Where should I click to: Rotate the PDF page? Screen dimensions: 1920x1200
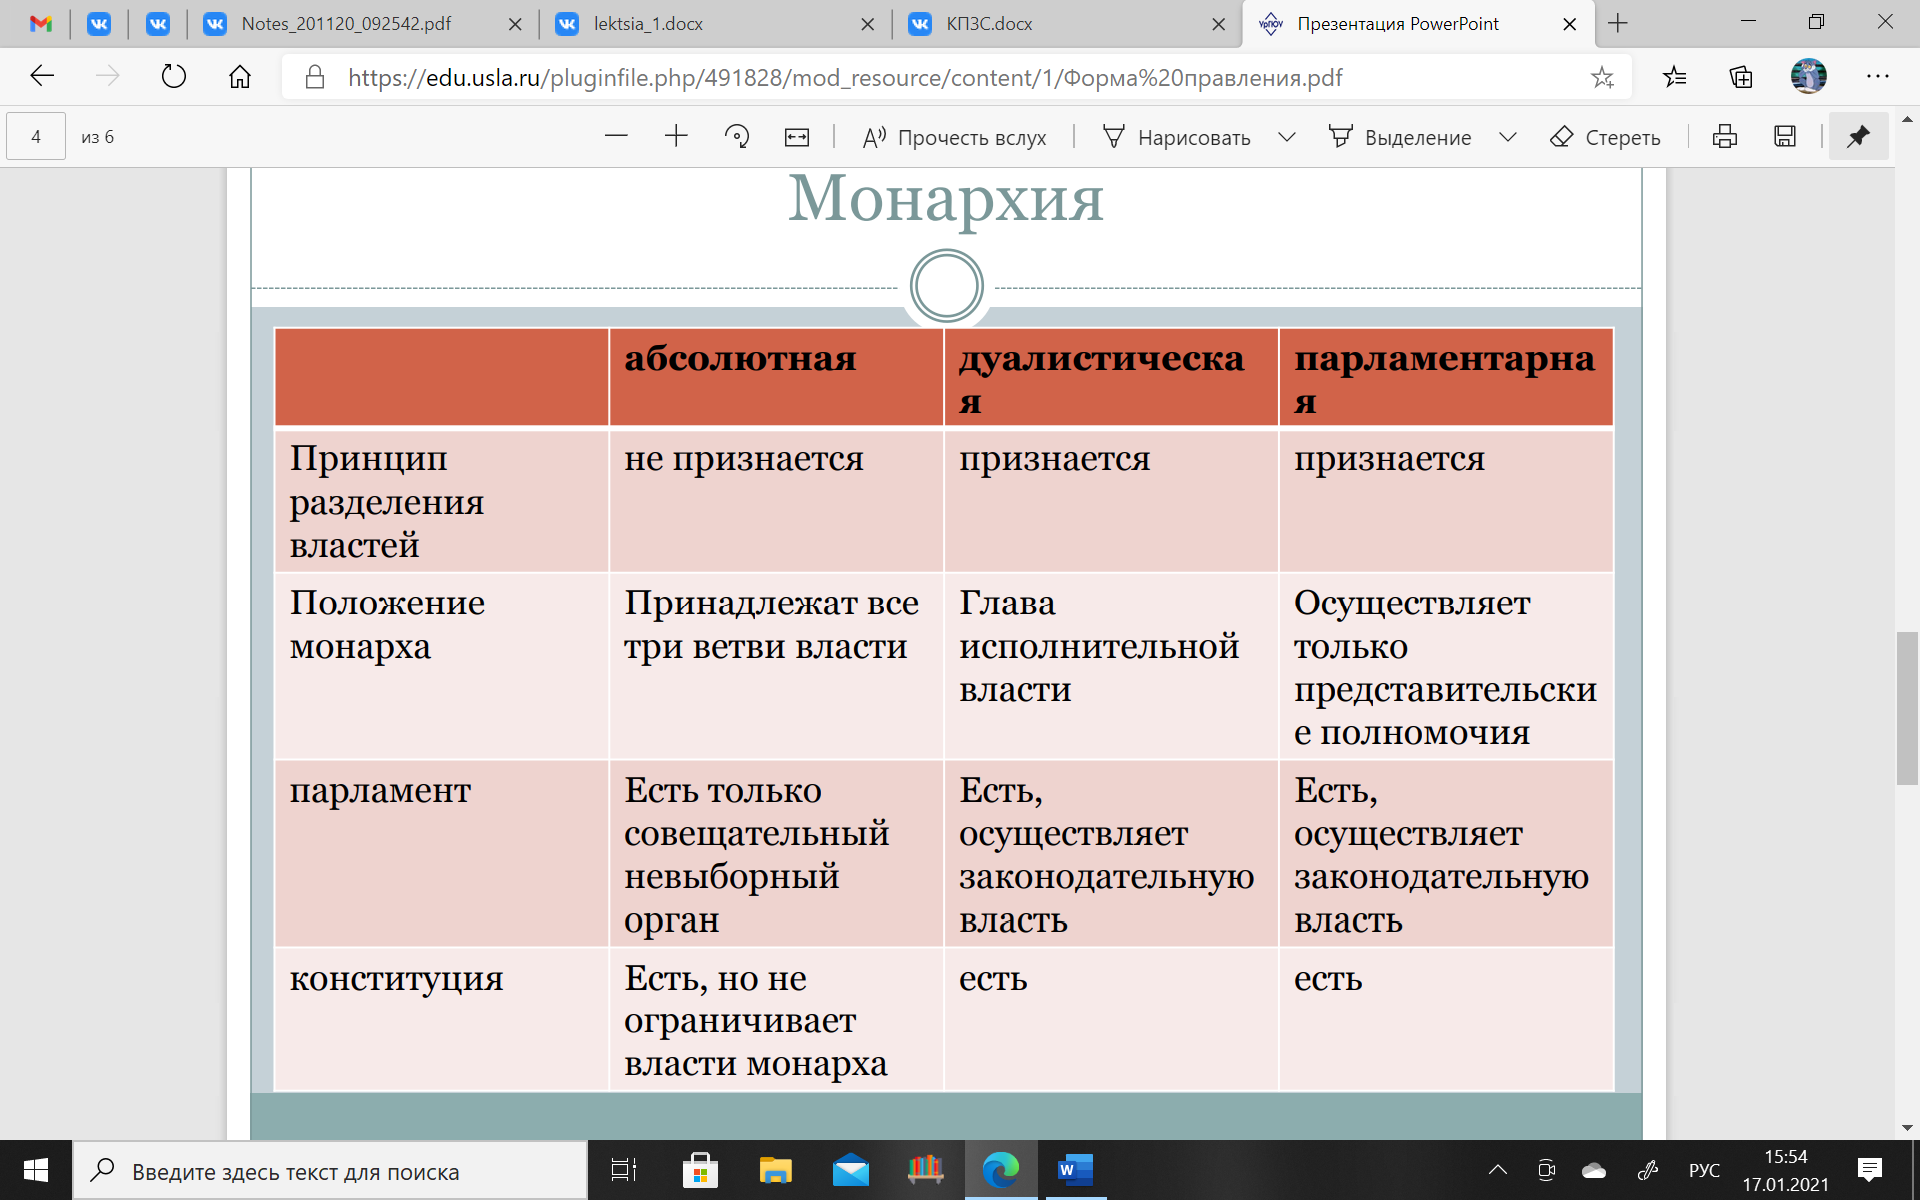[x=737, y=137]
